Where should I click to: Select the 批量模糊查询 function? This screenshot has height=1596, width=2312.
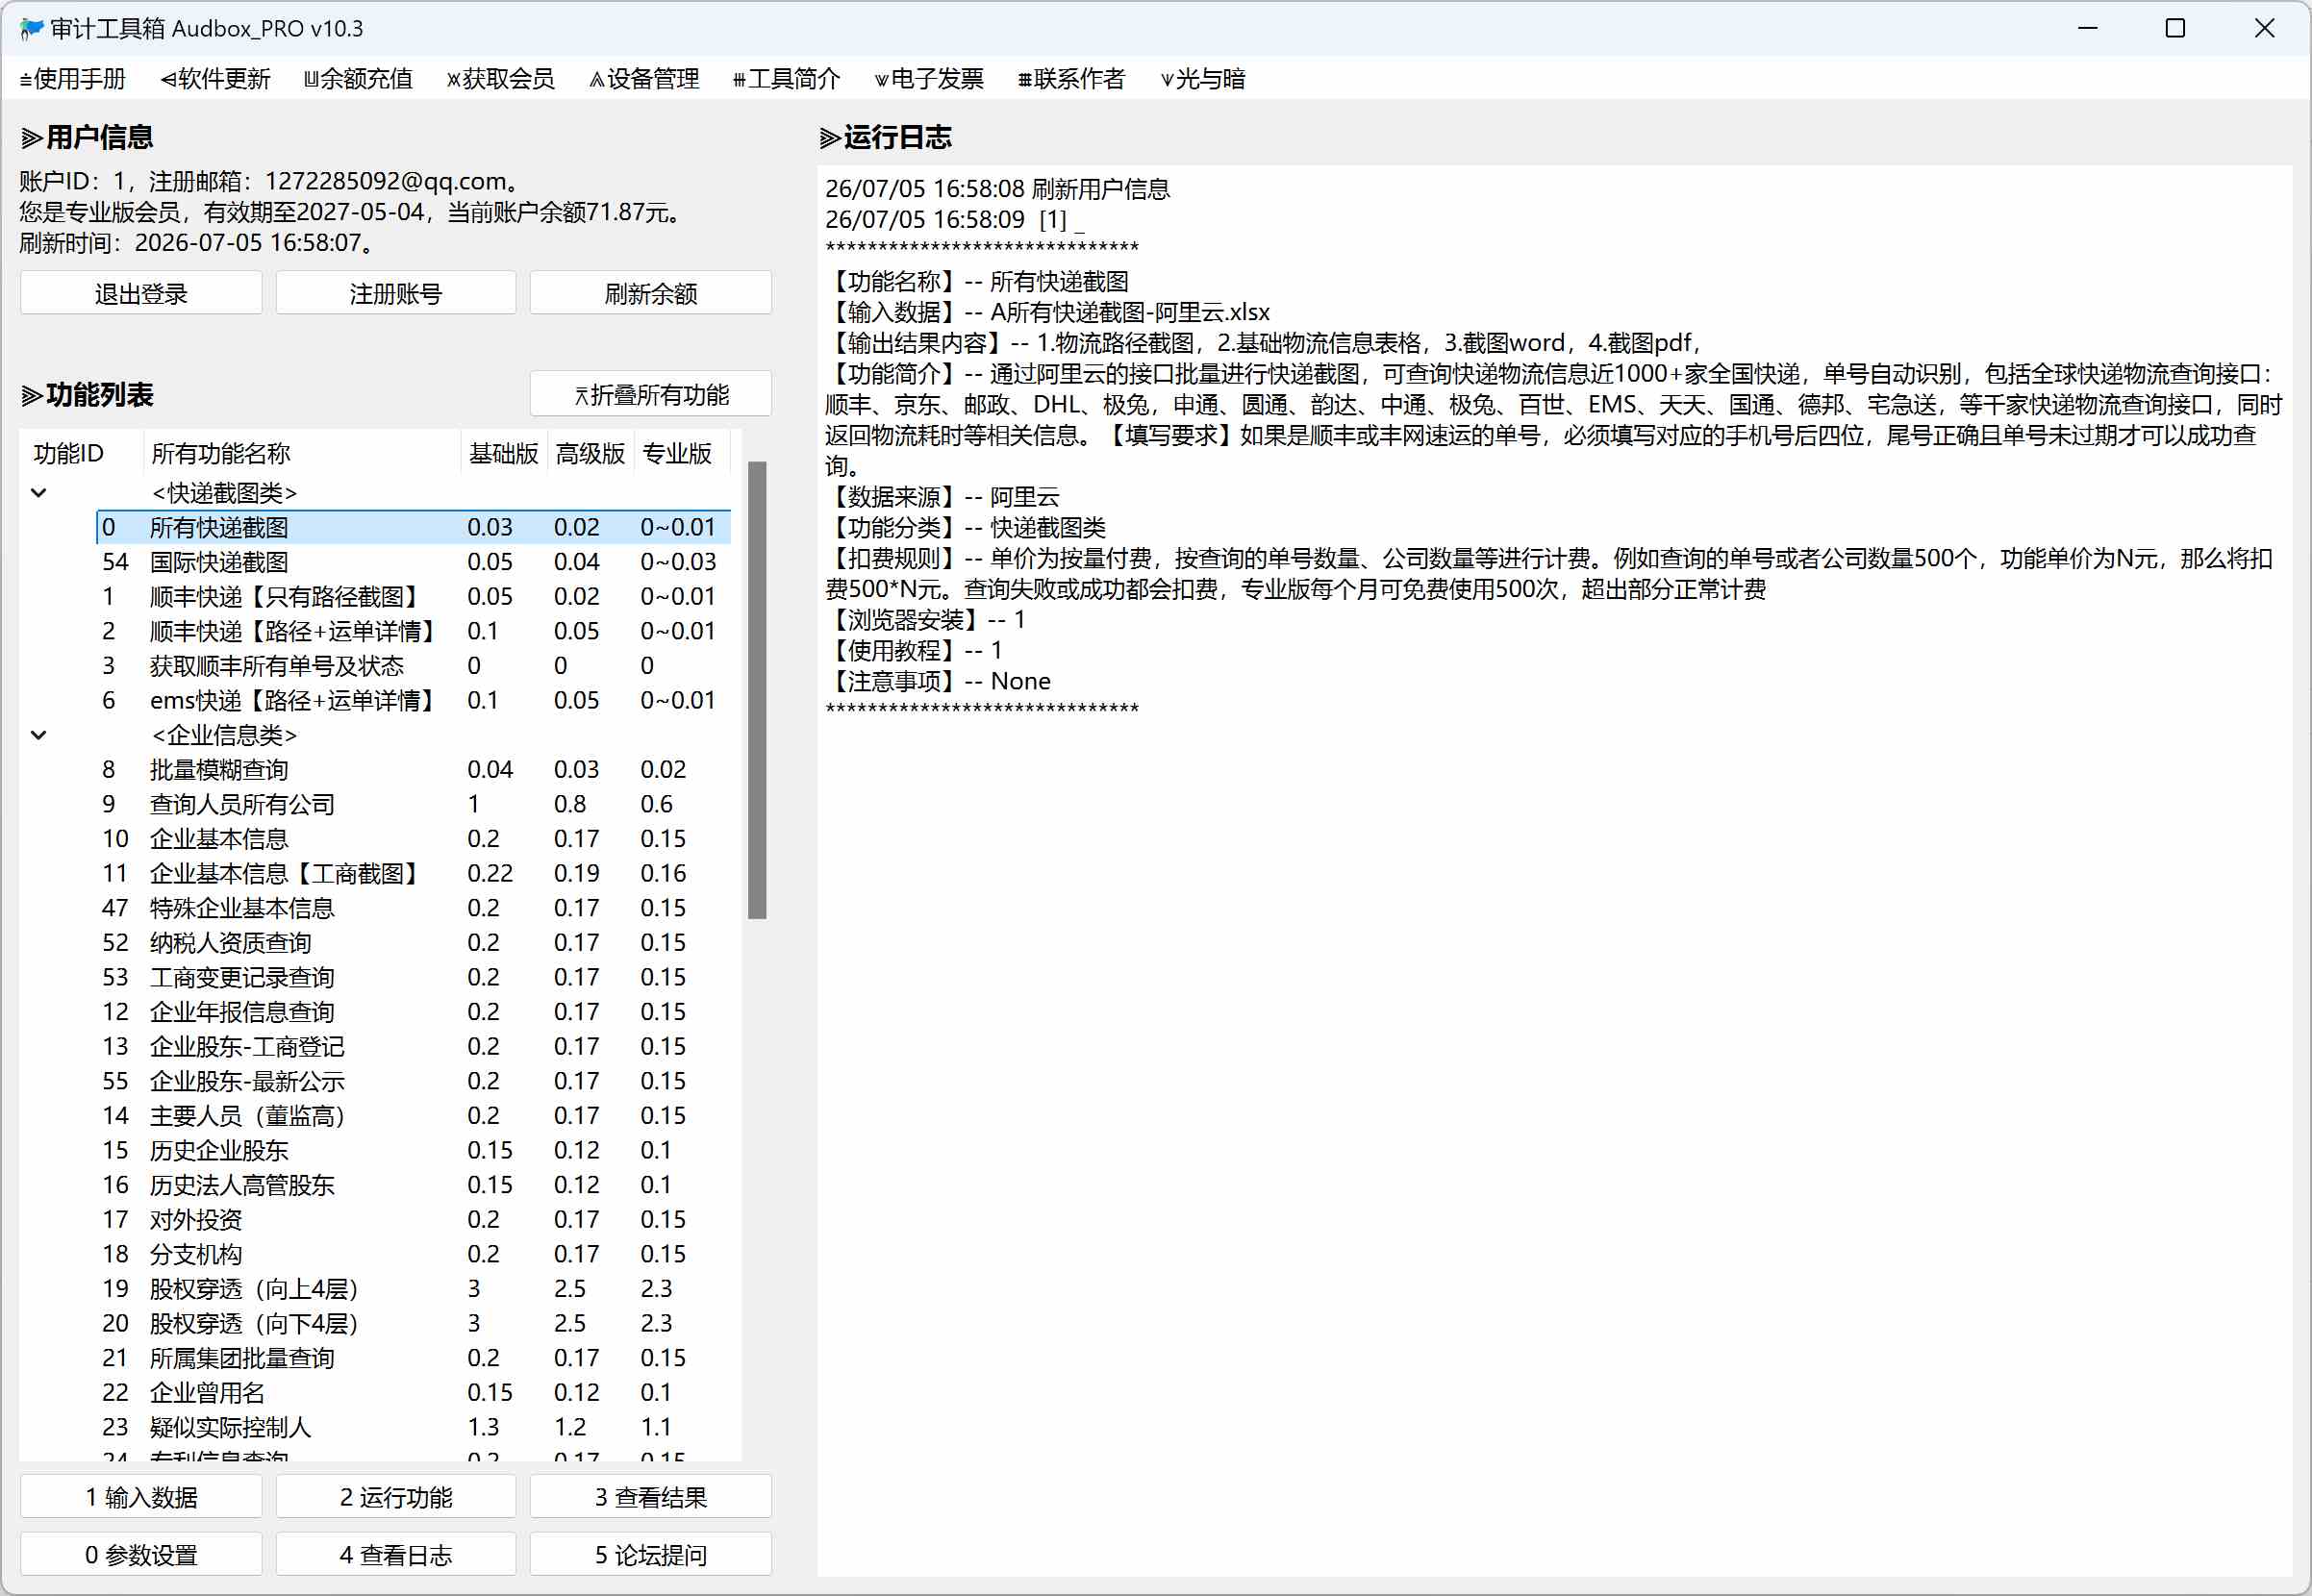pyautogui.click(x=413, y=770)
